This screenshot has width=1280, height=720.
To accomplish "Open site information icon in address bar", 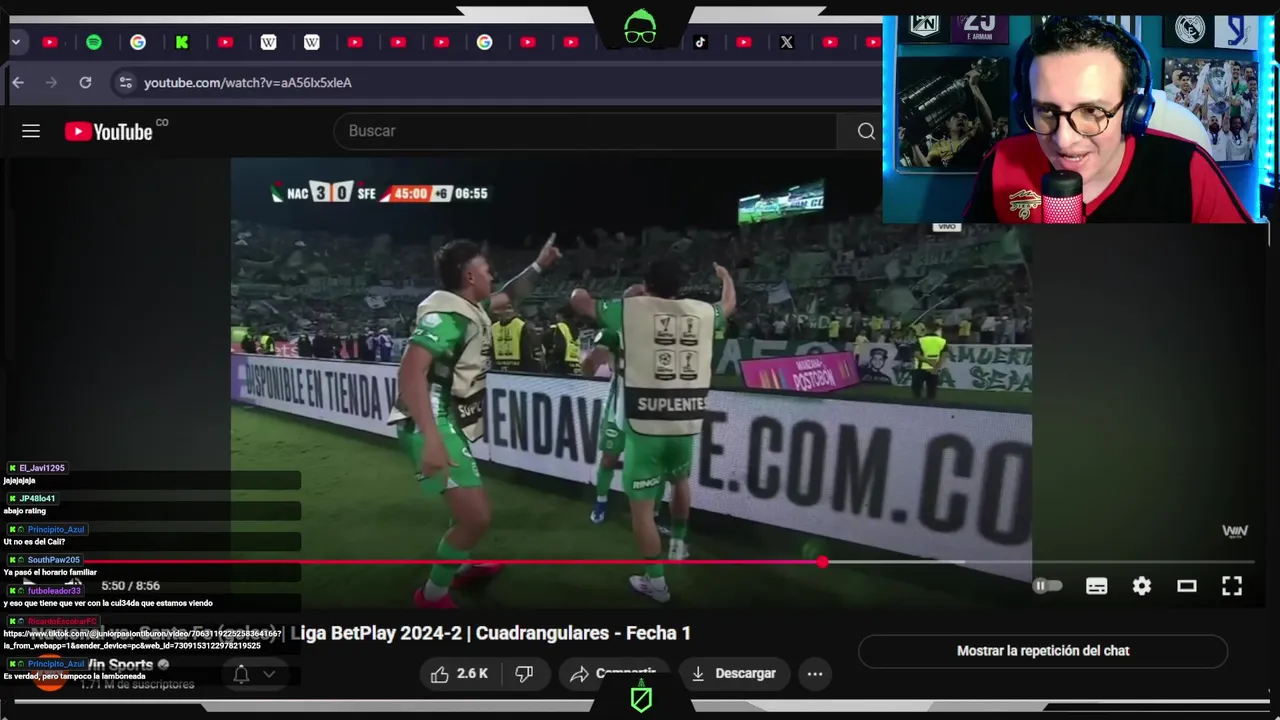I will tap(125, 83).
